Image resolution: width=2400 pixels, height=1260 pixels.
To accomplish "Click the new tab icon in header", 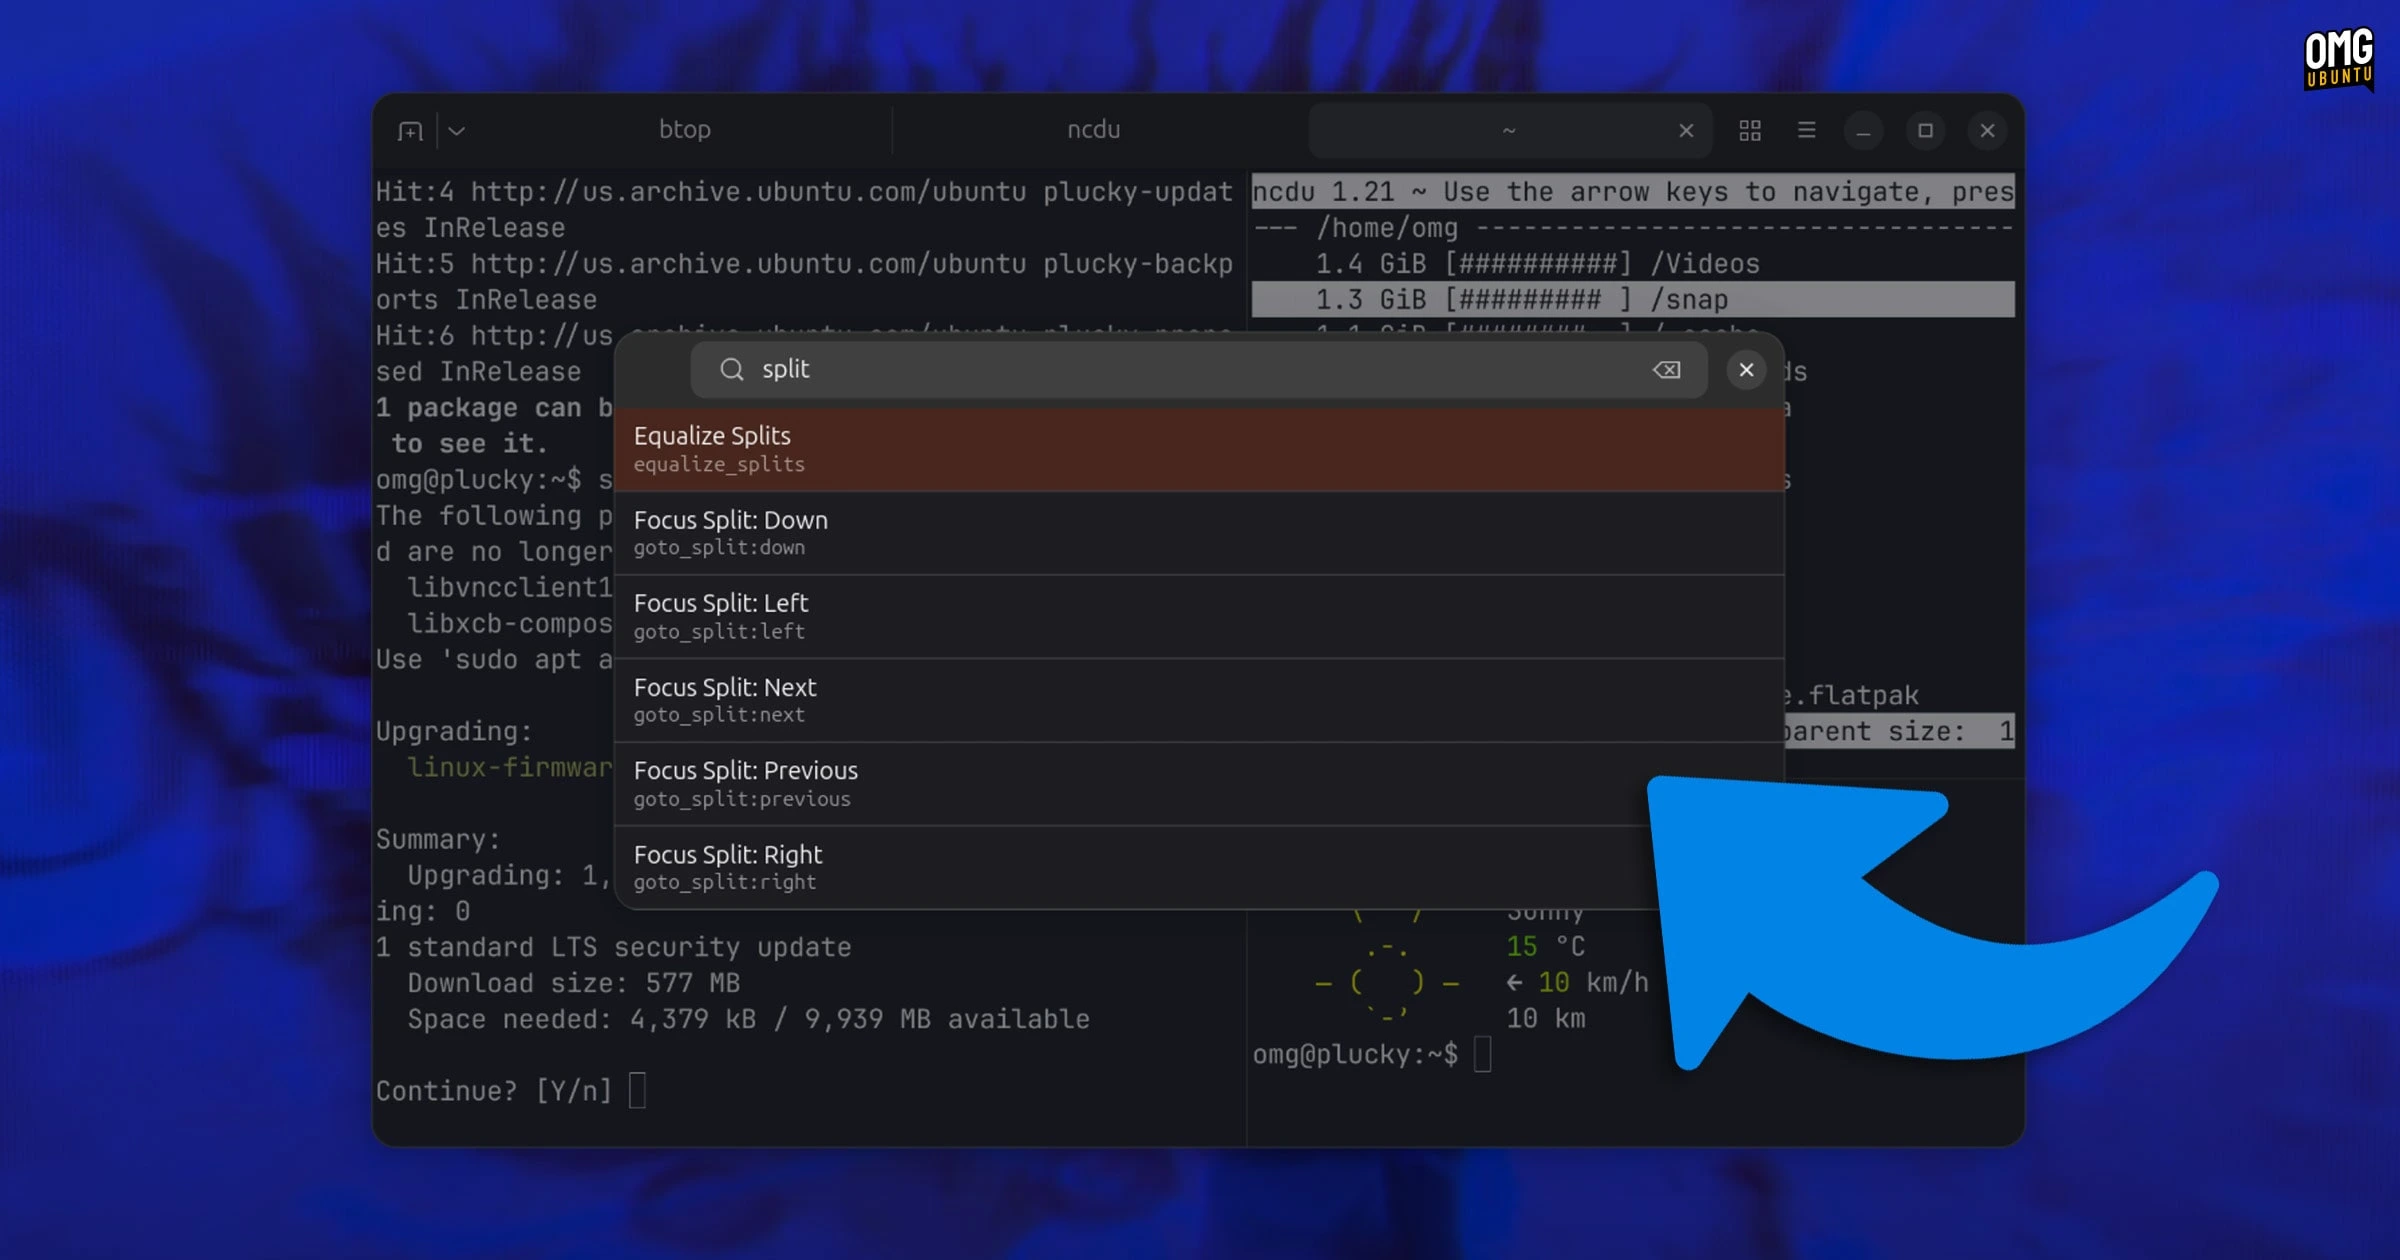I will [x=410, y=131].
